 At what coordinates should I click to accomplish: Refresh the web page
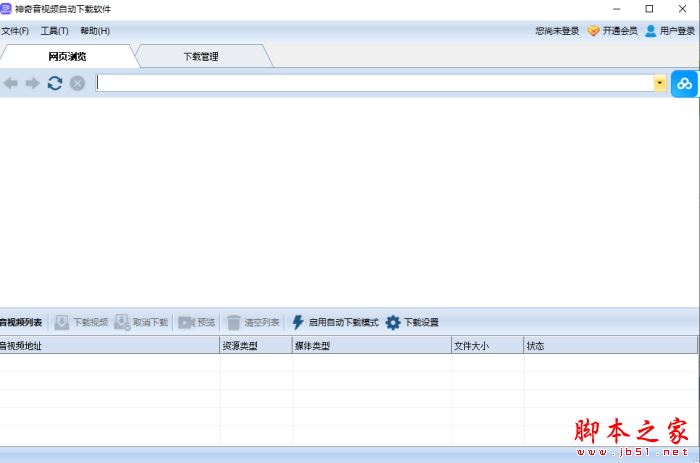point(55,83)
